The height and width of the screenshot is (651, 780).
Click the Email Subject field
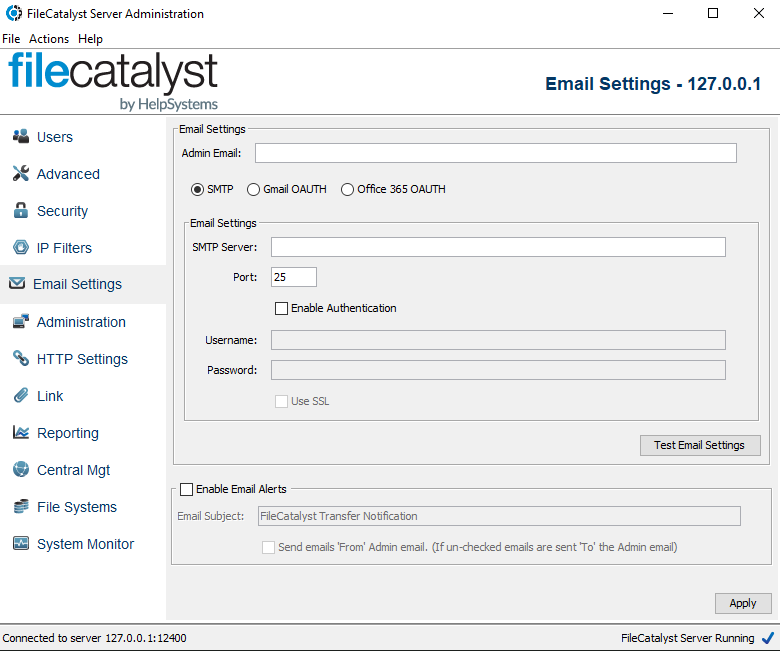[x=499, y=516]
